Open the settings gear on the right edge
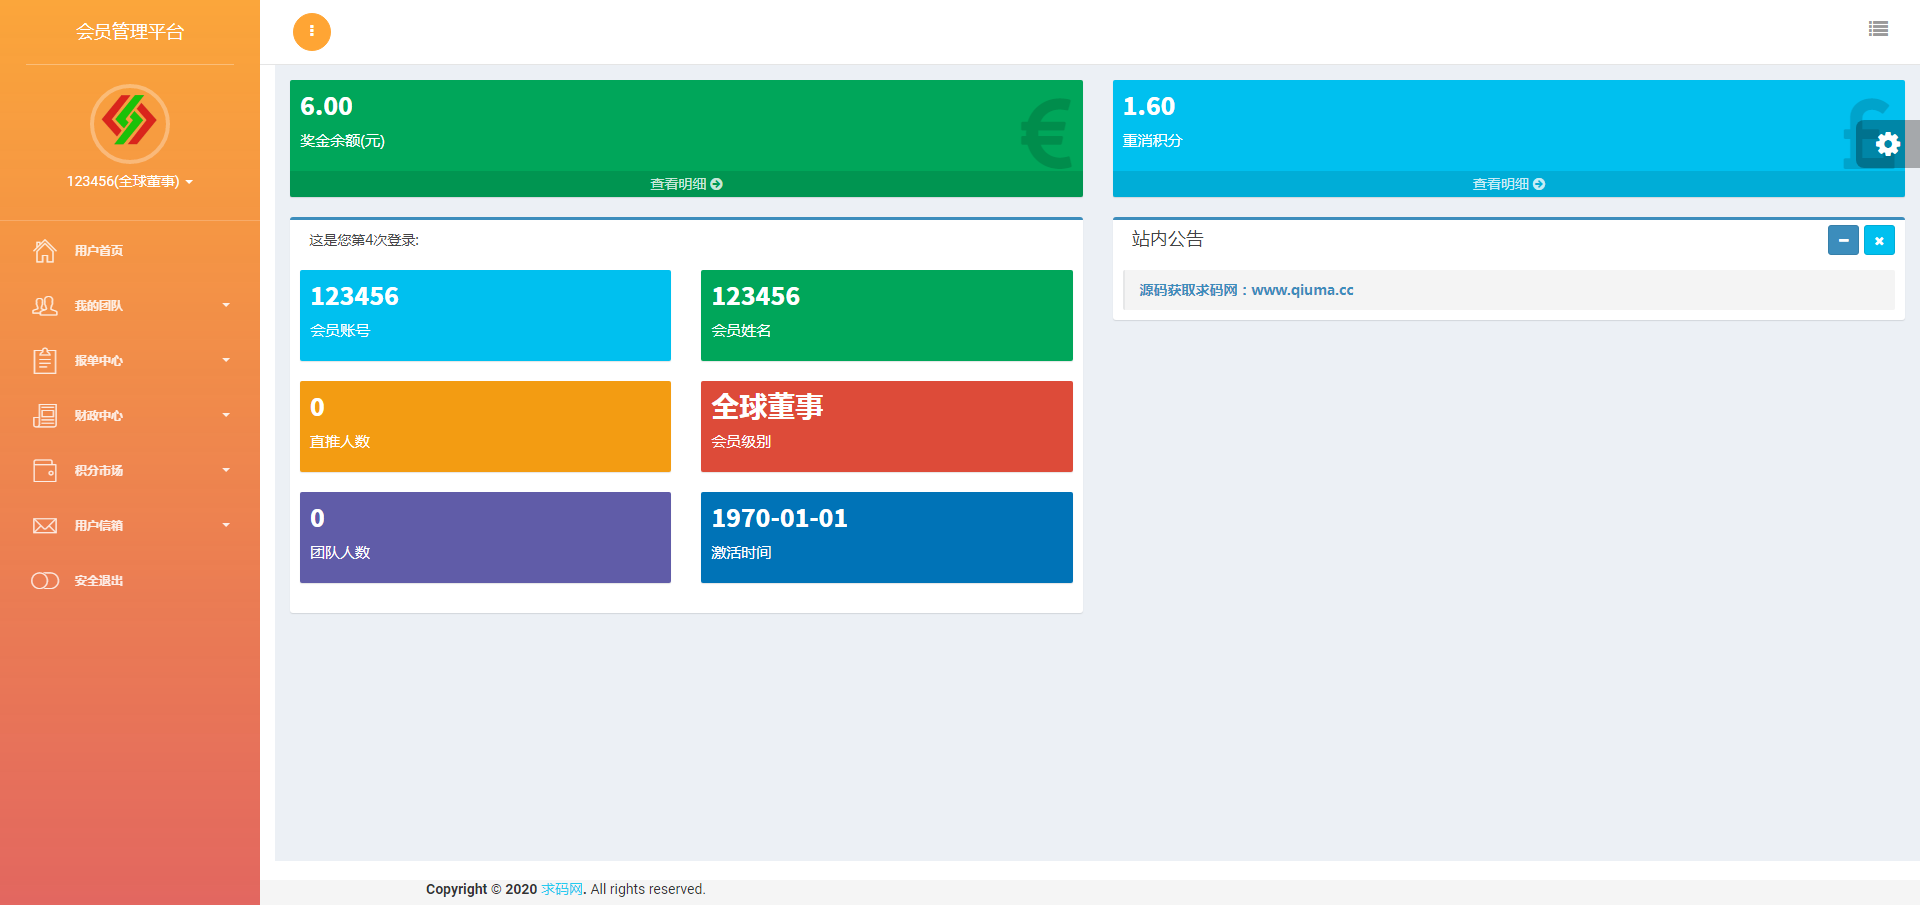Image resolution: width=1920 pixels, height=905 pixels. pyautogui.click(x=1887, y=144)
